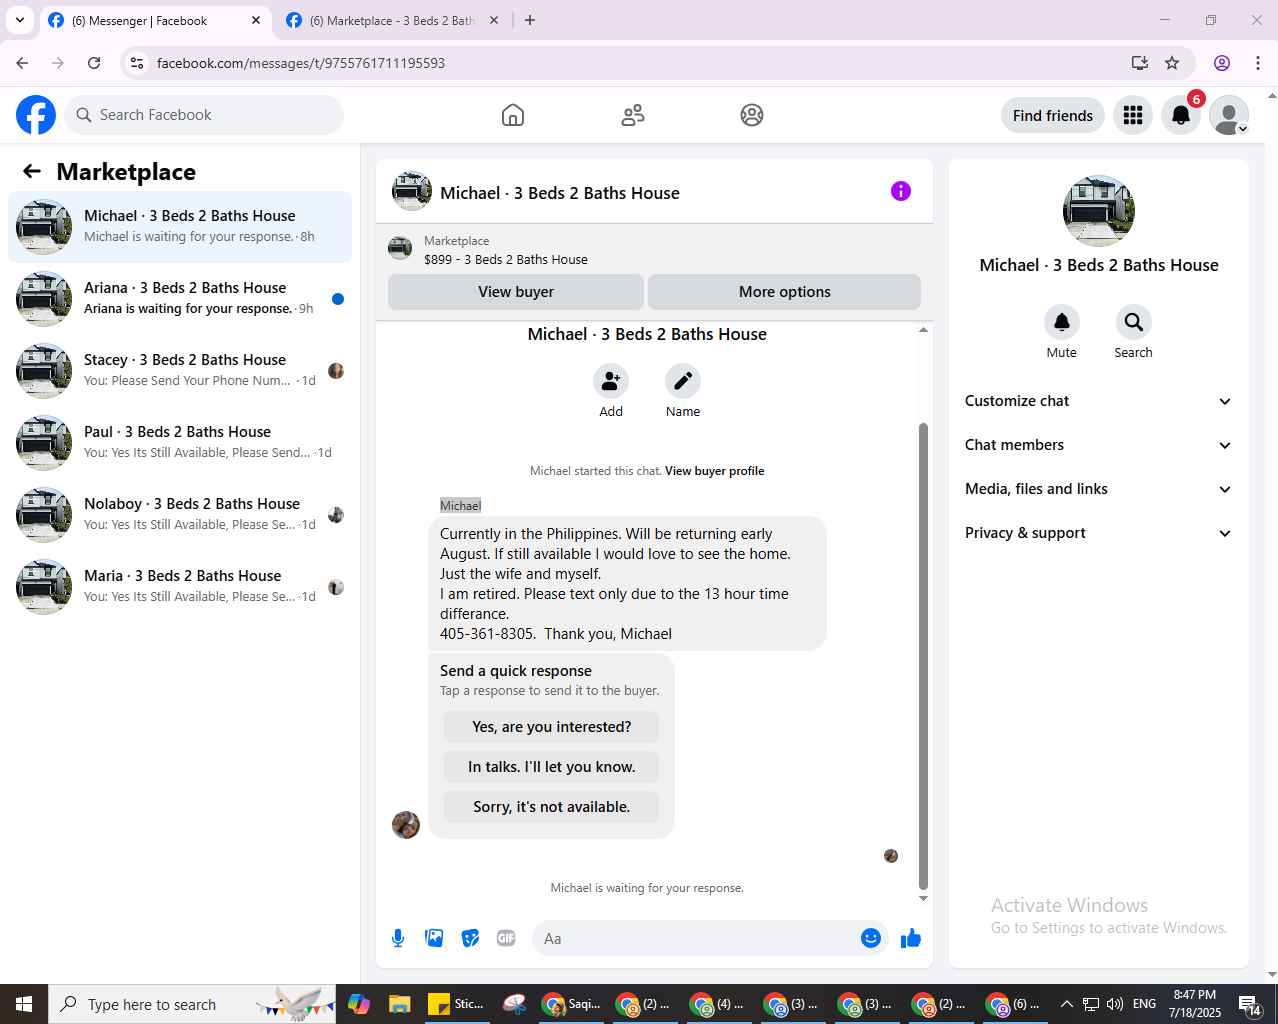This screenshot has height=1024, width=1278.
Task: Open the install app icon in address bar
Action: tap(1139, 63)
